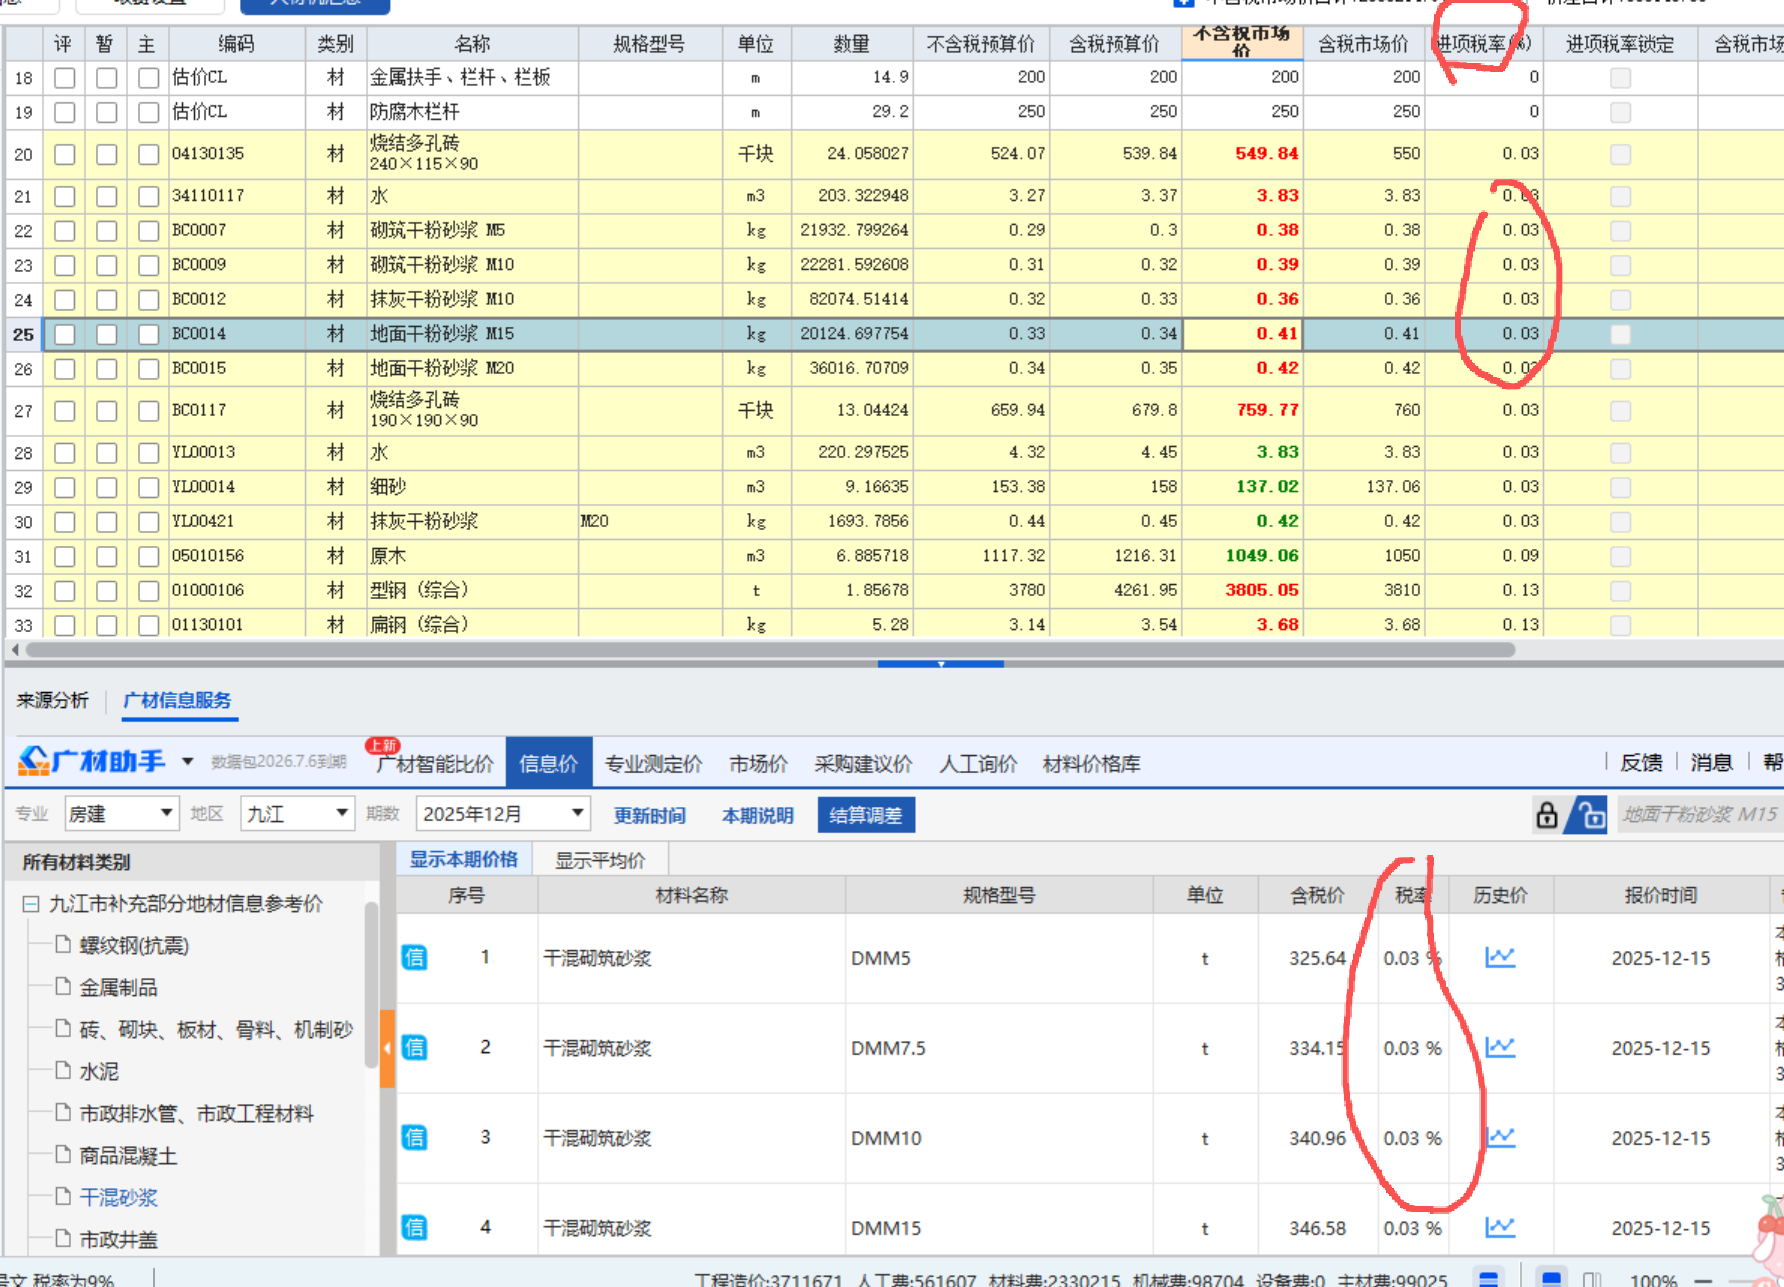The height and width of the screenshot is (1287, 1784).
Task: Click document icon beside 干混砂浆
Action: [63, 1196]
